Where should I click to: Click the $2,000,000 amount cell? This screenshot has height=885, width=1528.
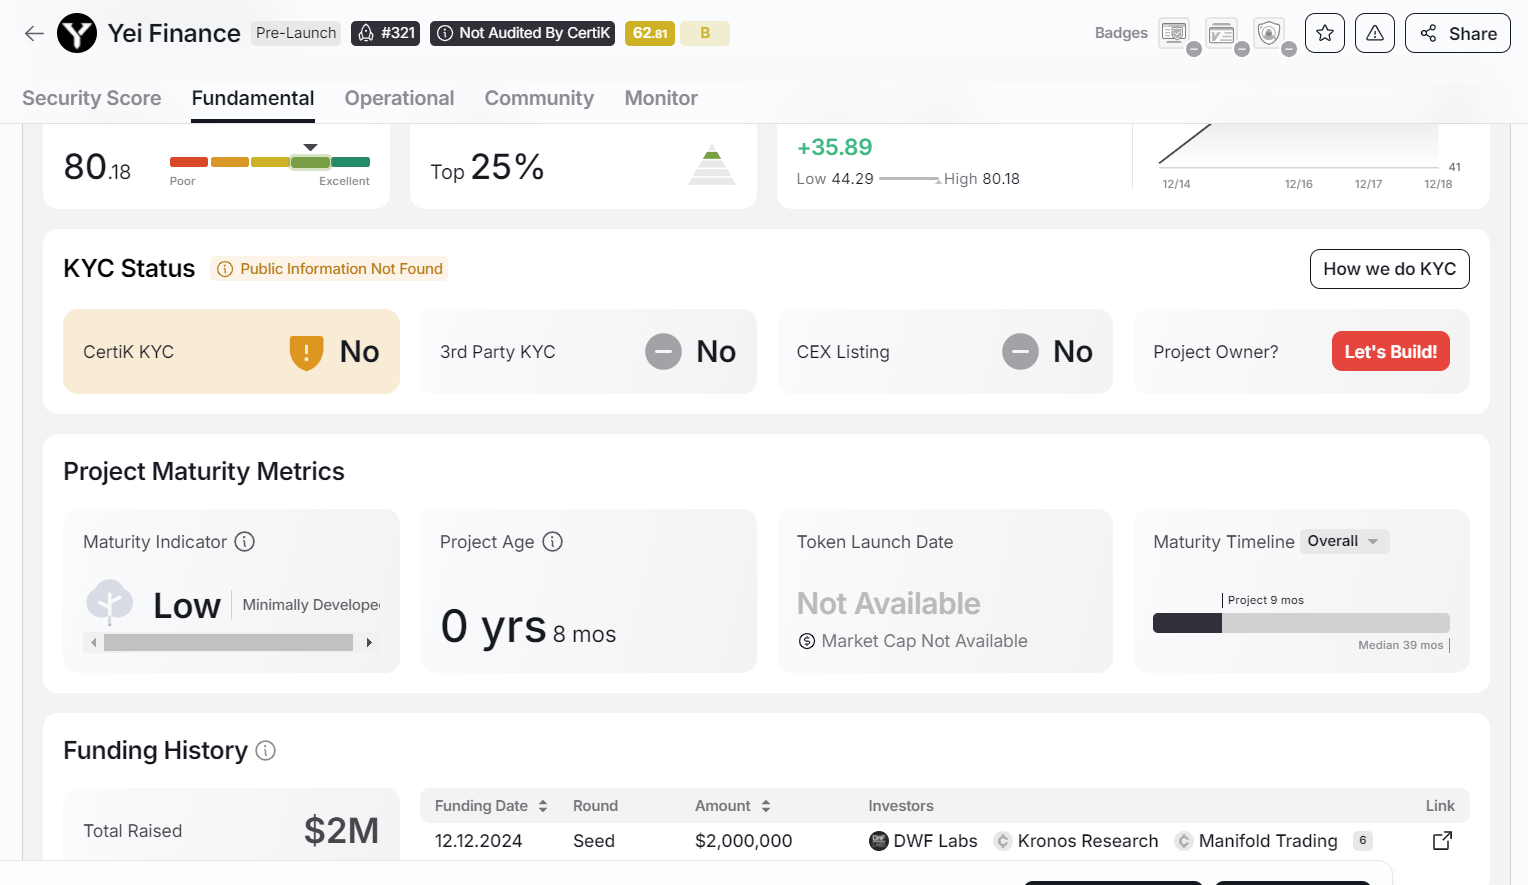744,841
